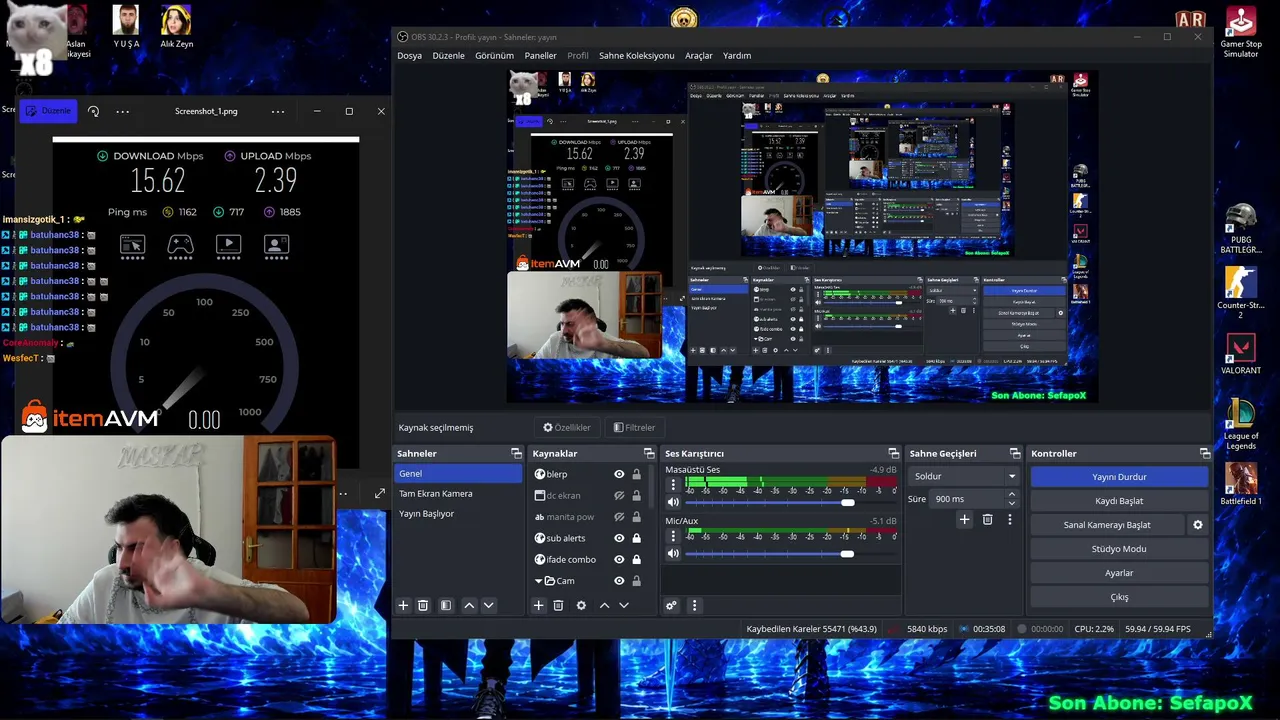The height and width of the screenshot is (720, 1280).
Task: Mute the Mic/Aux speaker icon
Action: [673, 553]
